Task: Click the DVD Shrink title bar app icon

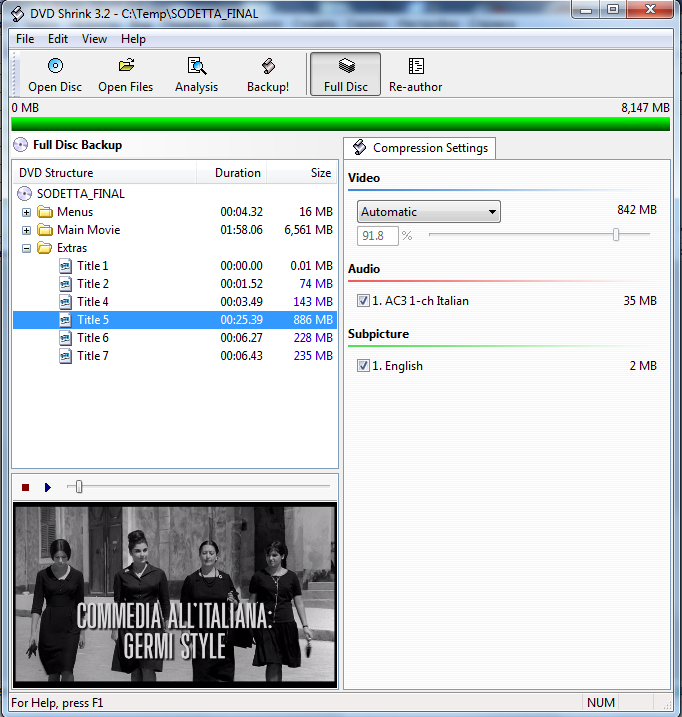Action: [x=17, y=14]
